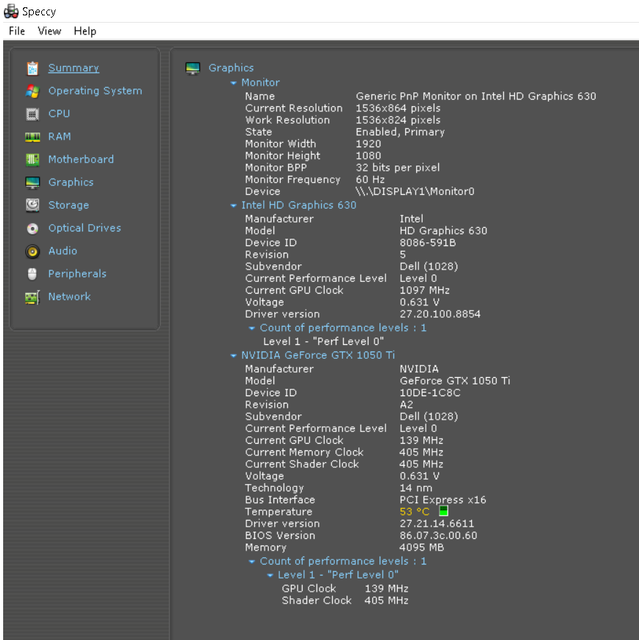Screen dimensions: 639x640
Task: Click the Current Memory Clock label
Action: 304,452
